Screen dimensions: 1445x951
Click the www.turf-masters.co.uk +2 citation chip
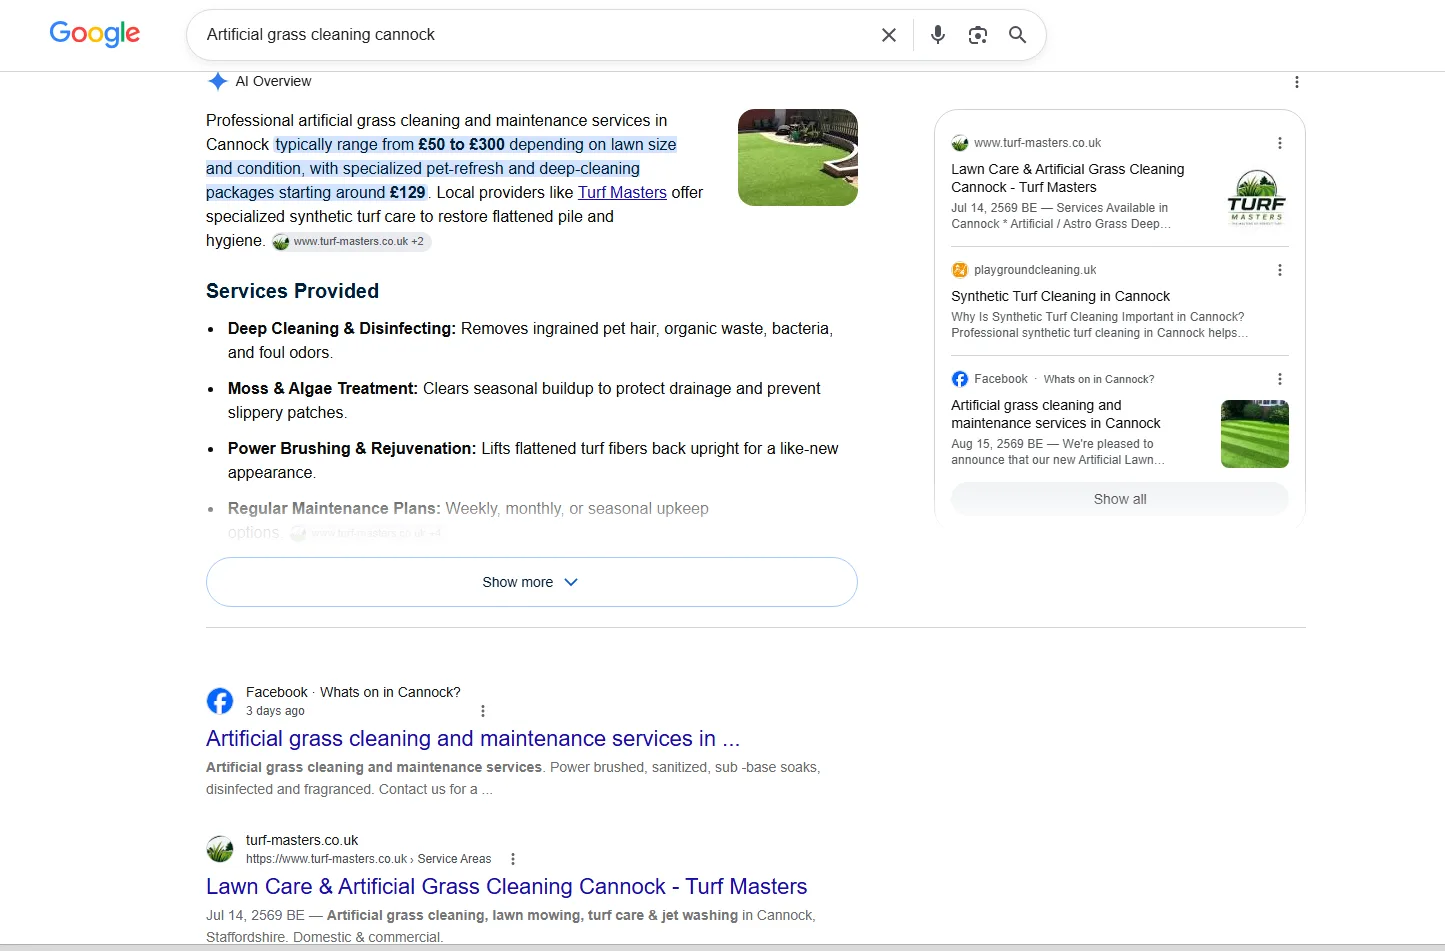(351, 241)
